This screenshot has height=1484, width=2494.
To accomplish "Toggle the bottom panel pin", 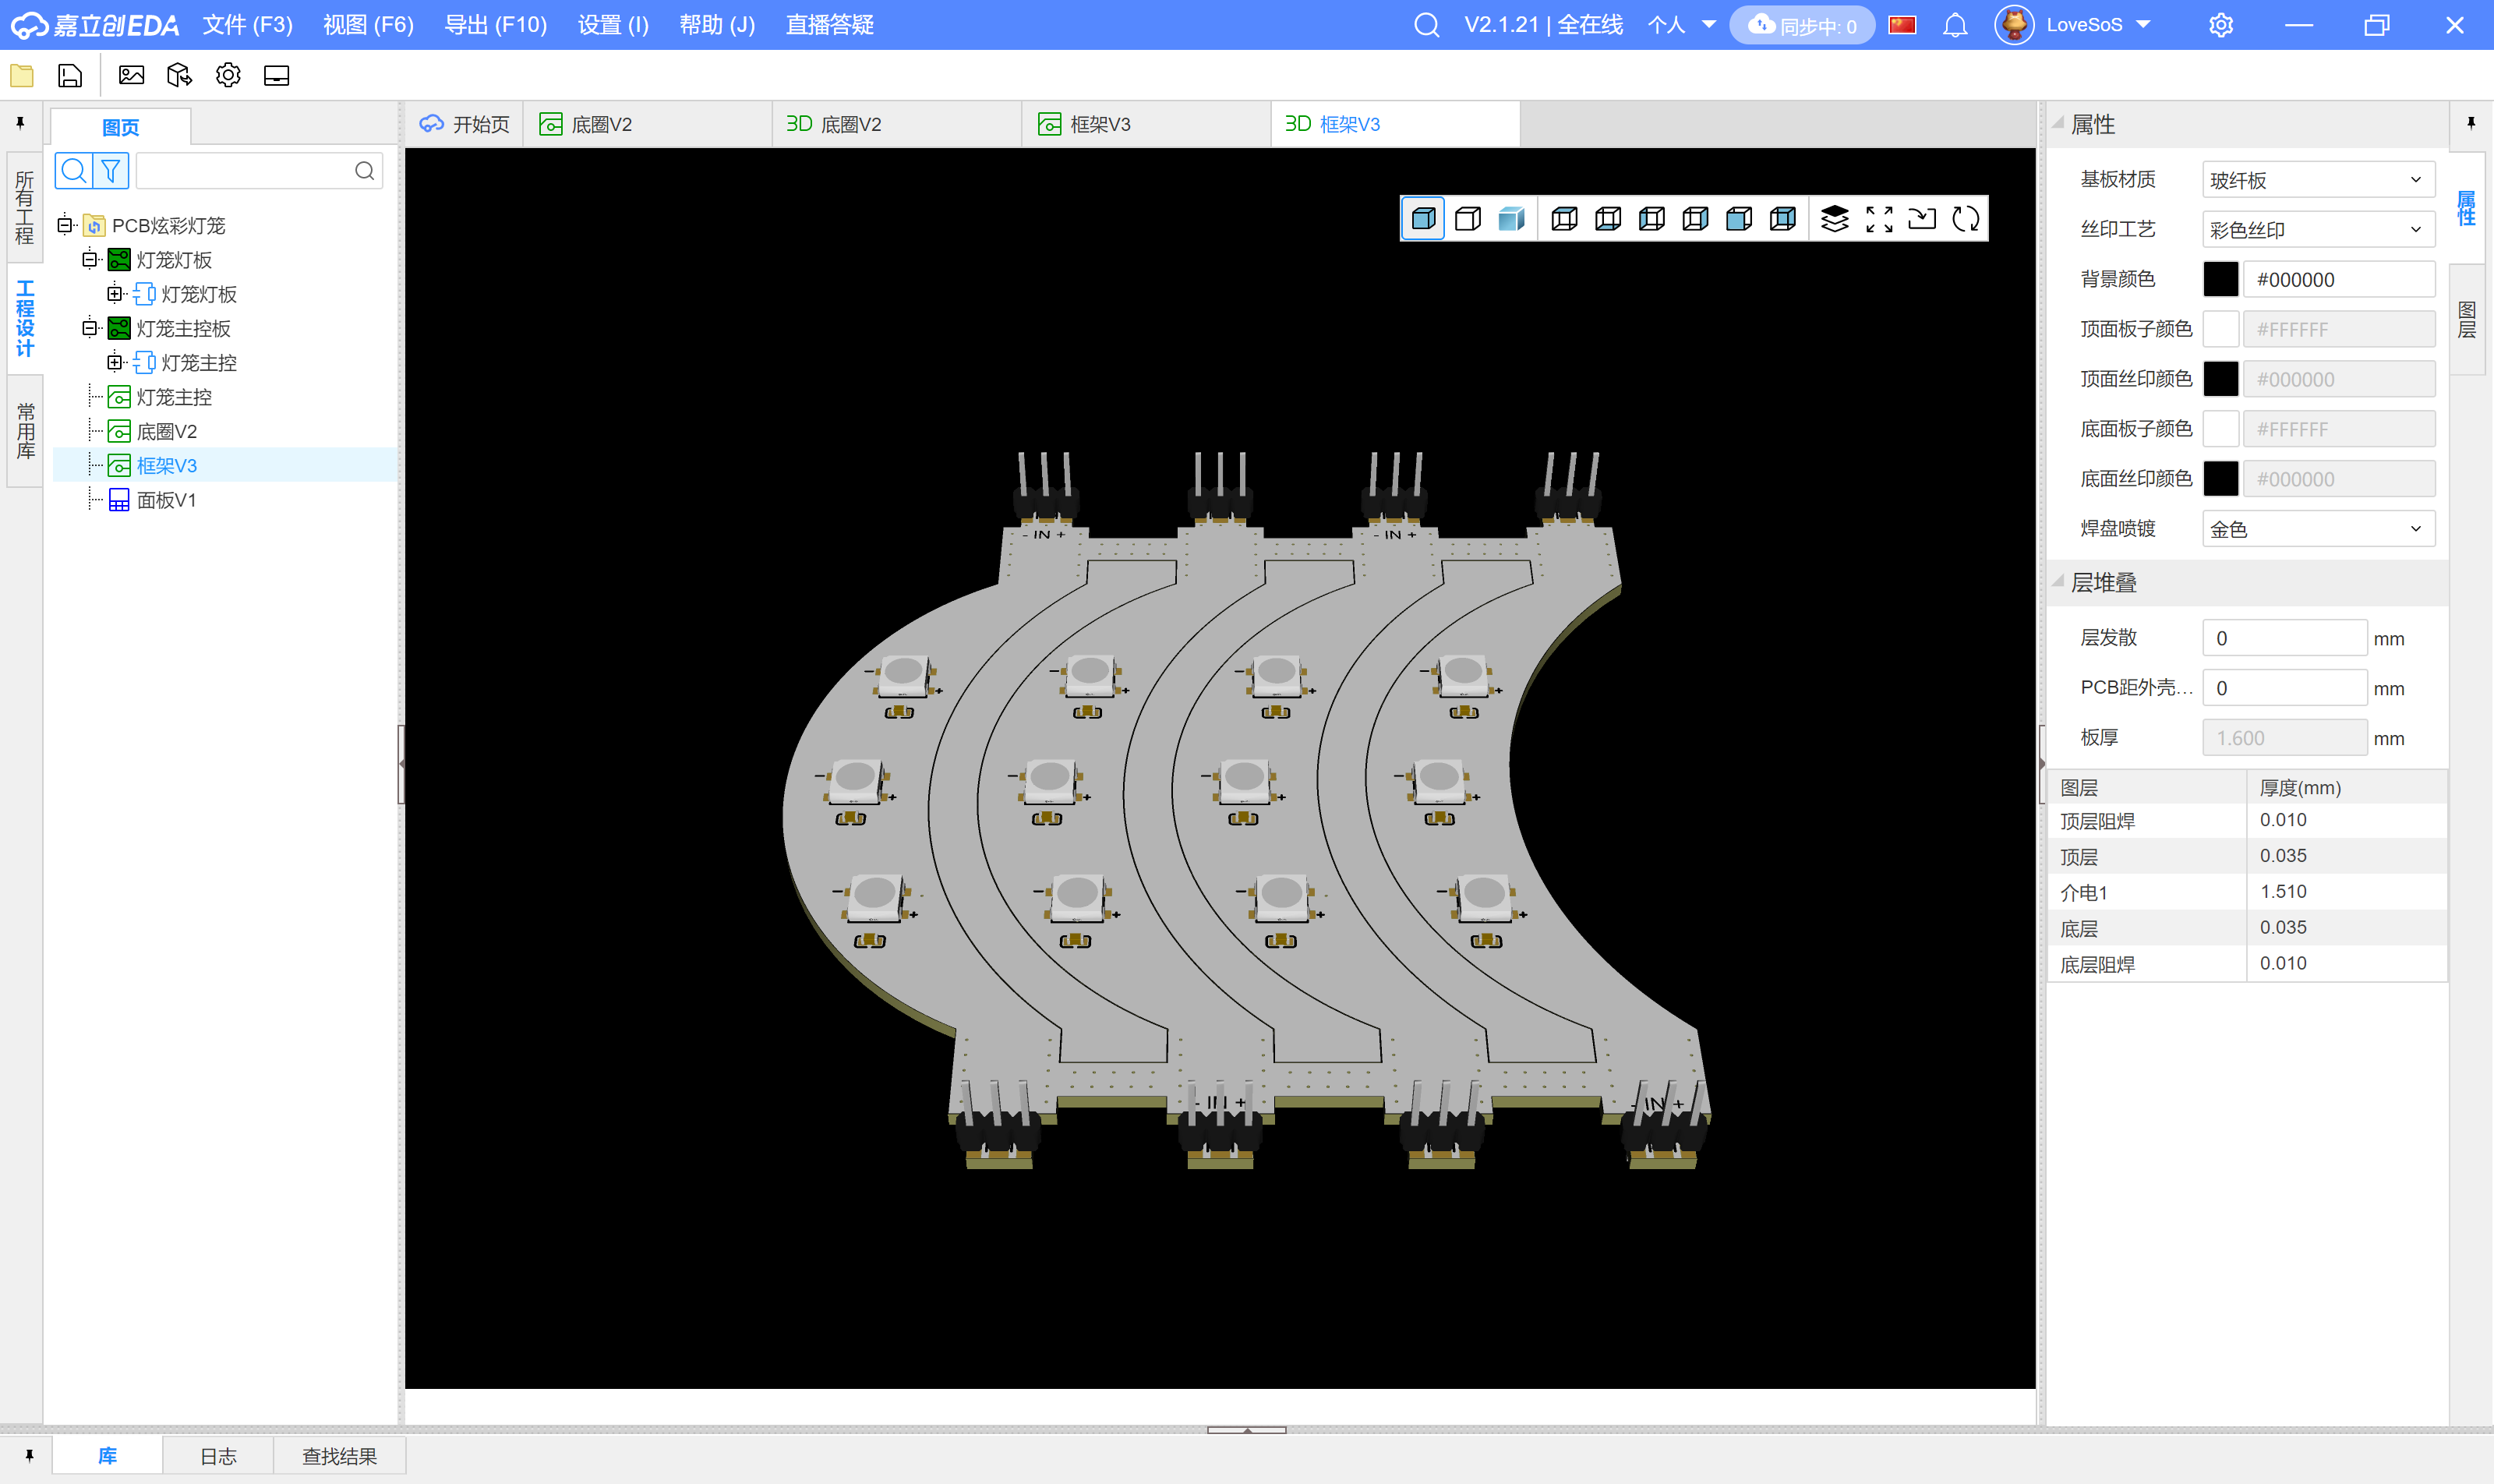I will pyautogui.click(x=29, y=1455).
